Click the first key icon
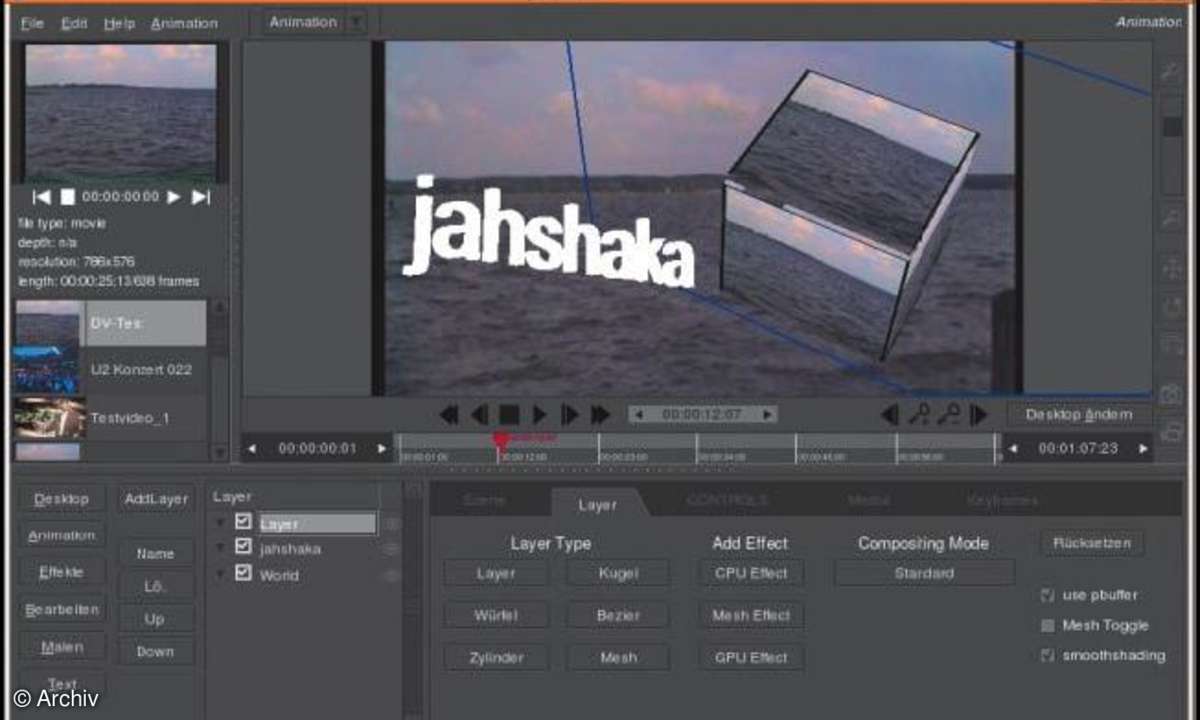 [x=919, y=414]
